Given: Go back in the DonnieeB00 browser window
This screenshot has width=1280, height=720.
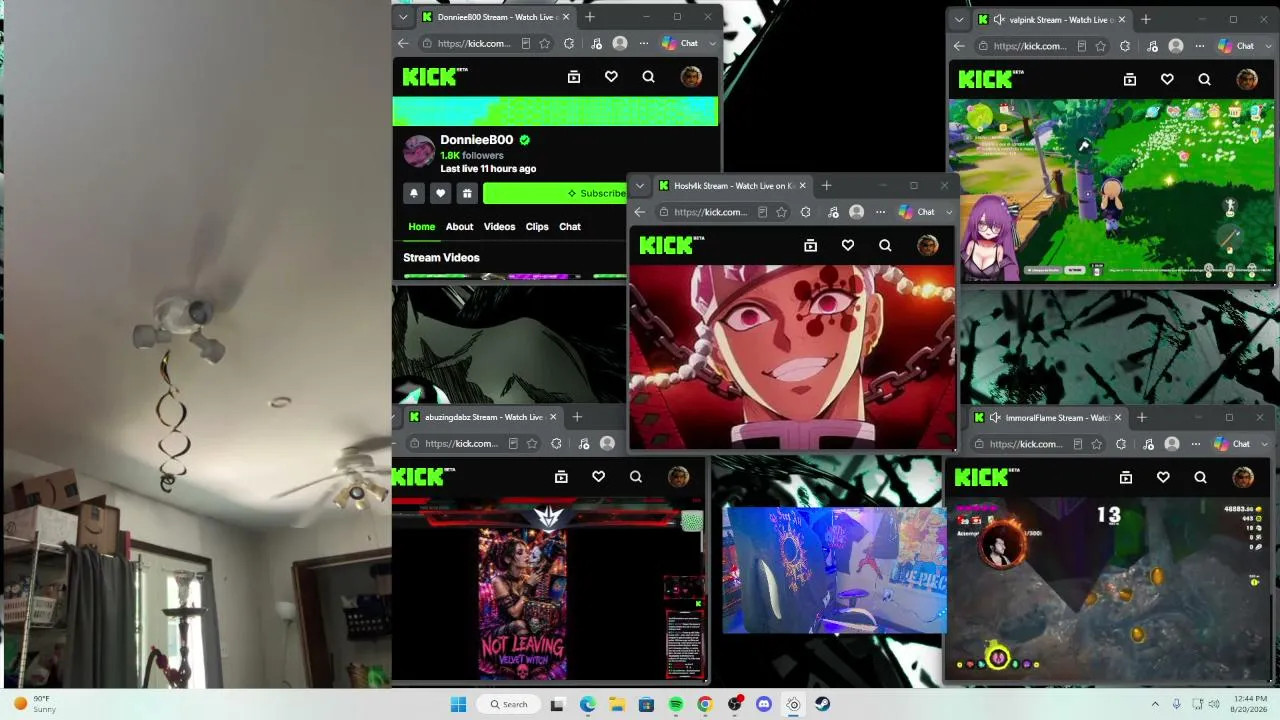Looking at the screenshot, I should tap(403, 44).
